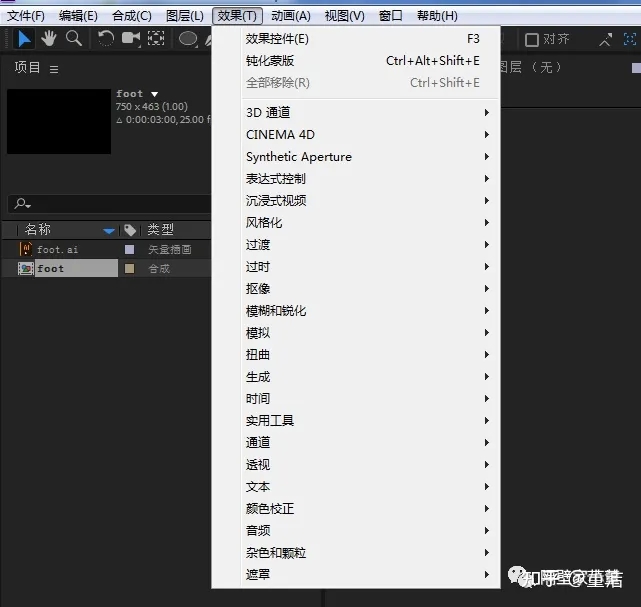This screenshot has height=607, width=641.
Task: Select the Pan Behind anchor tool
Action: pyautogui.click(x=156, y=38)
